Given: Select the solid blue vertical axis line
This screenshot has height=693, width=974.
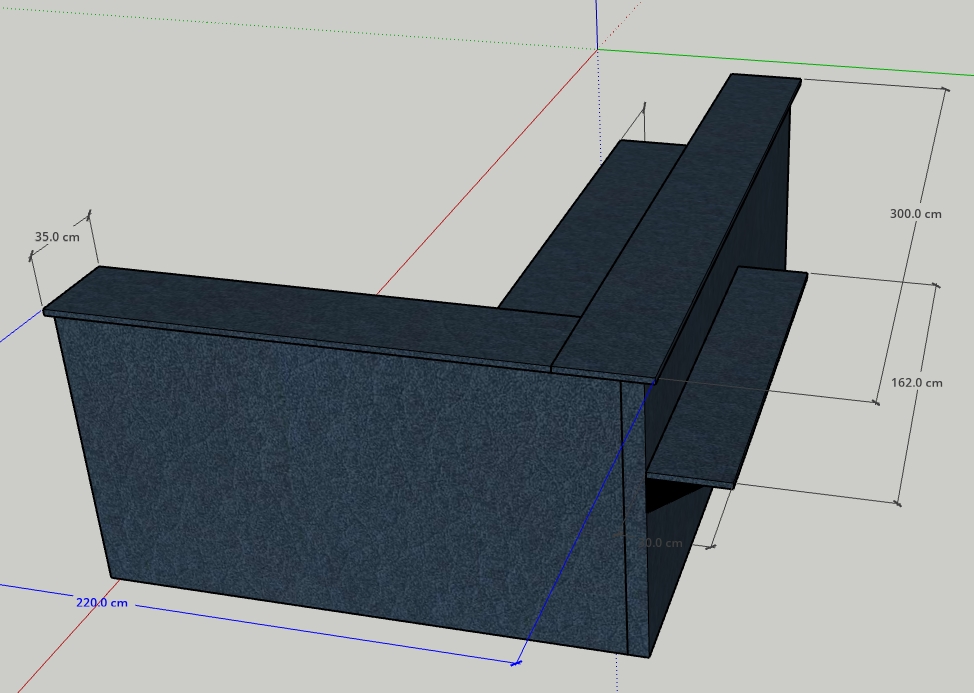Looking at the screenshot, I should coord(597,22).
